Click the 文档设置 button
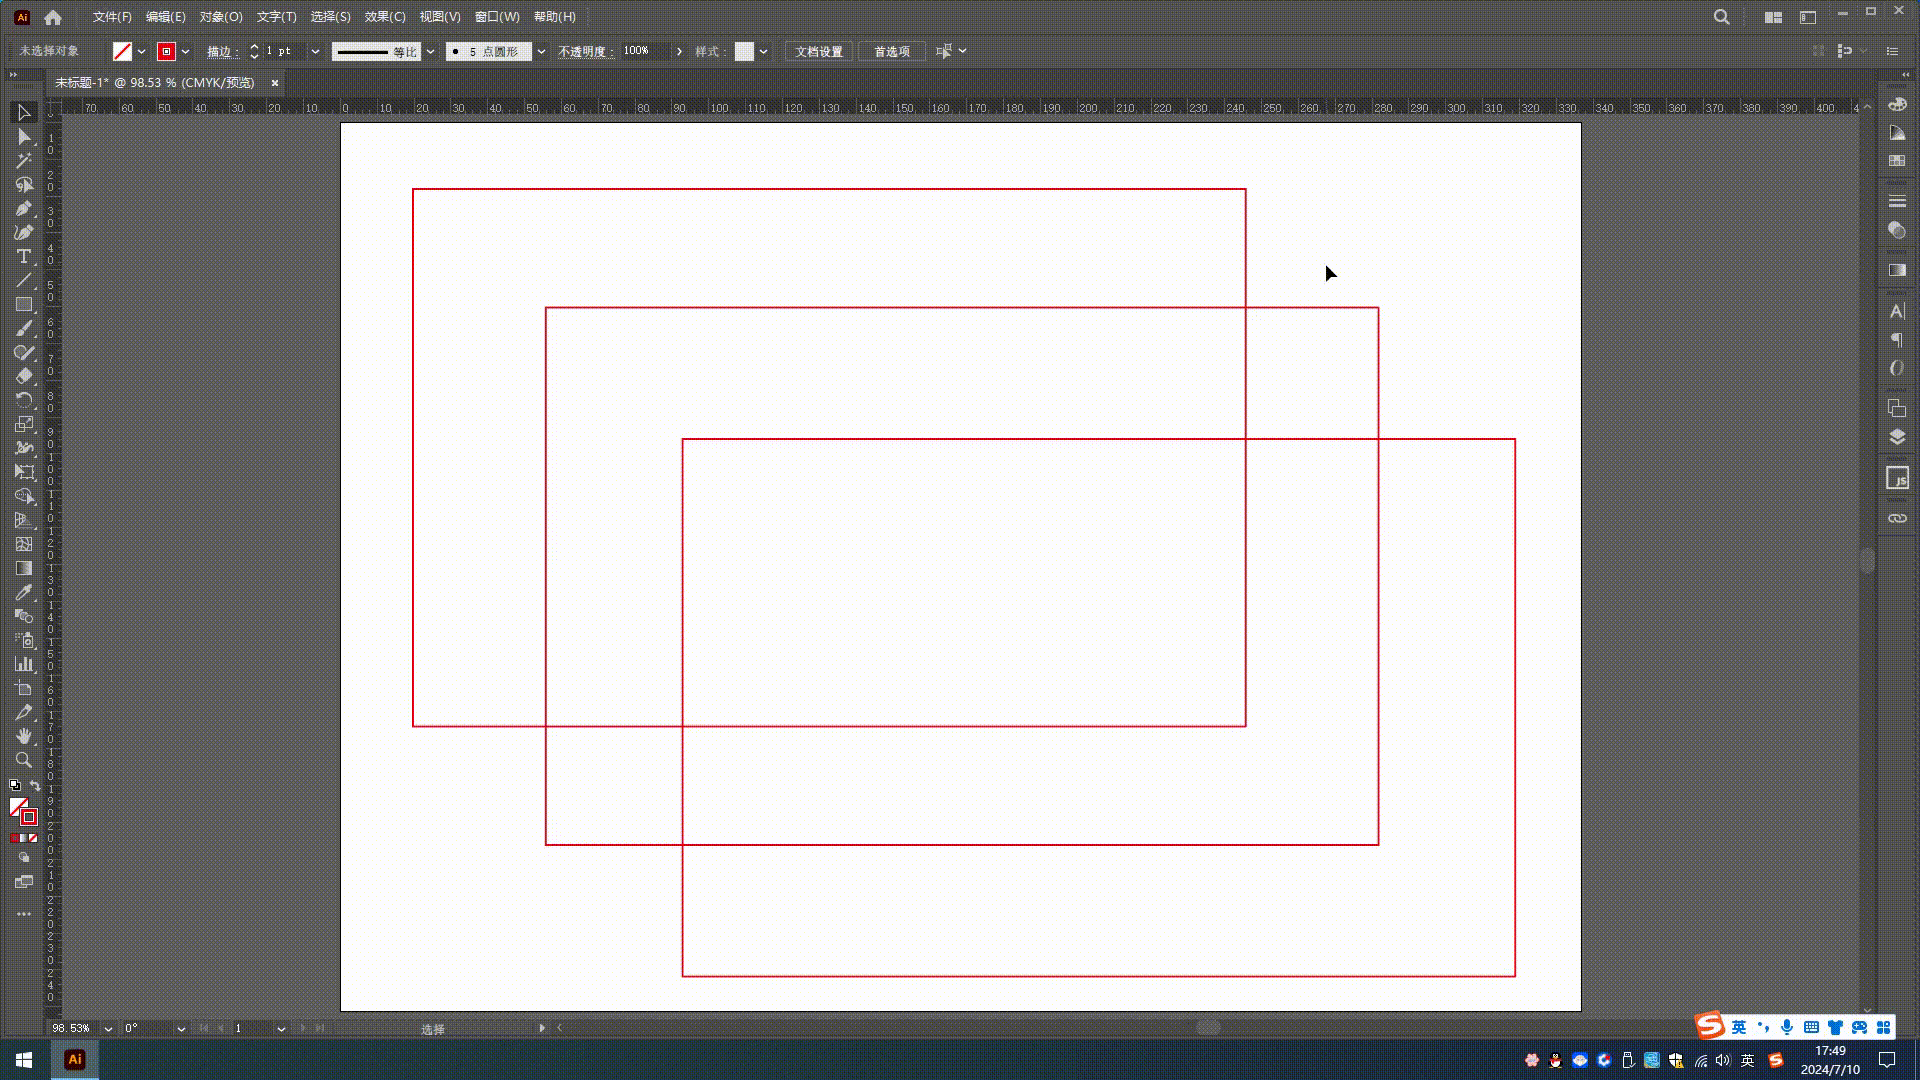The image size is (1920, 1080). coord(819,51)
